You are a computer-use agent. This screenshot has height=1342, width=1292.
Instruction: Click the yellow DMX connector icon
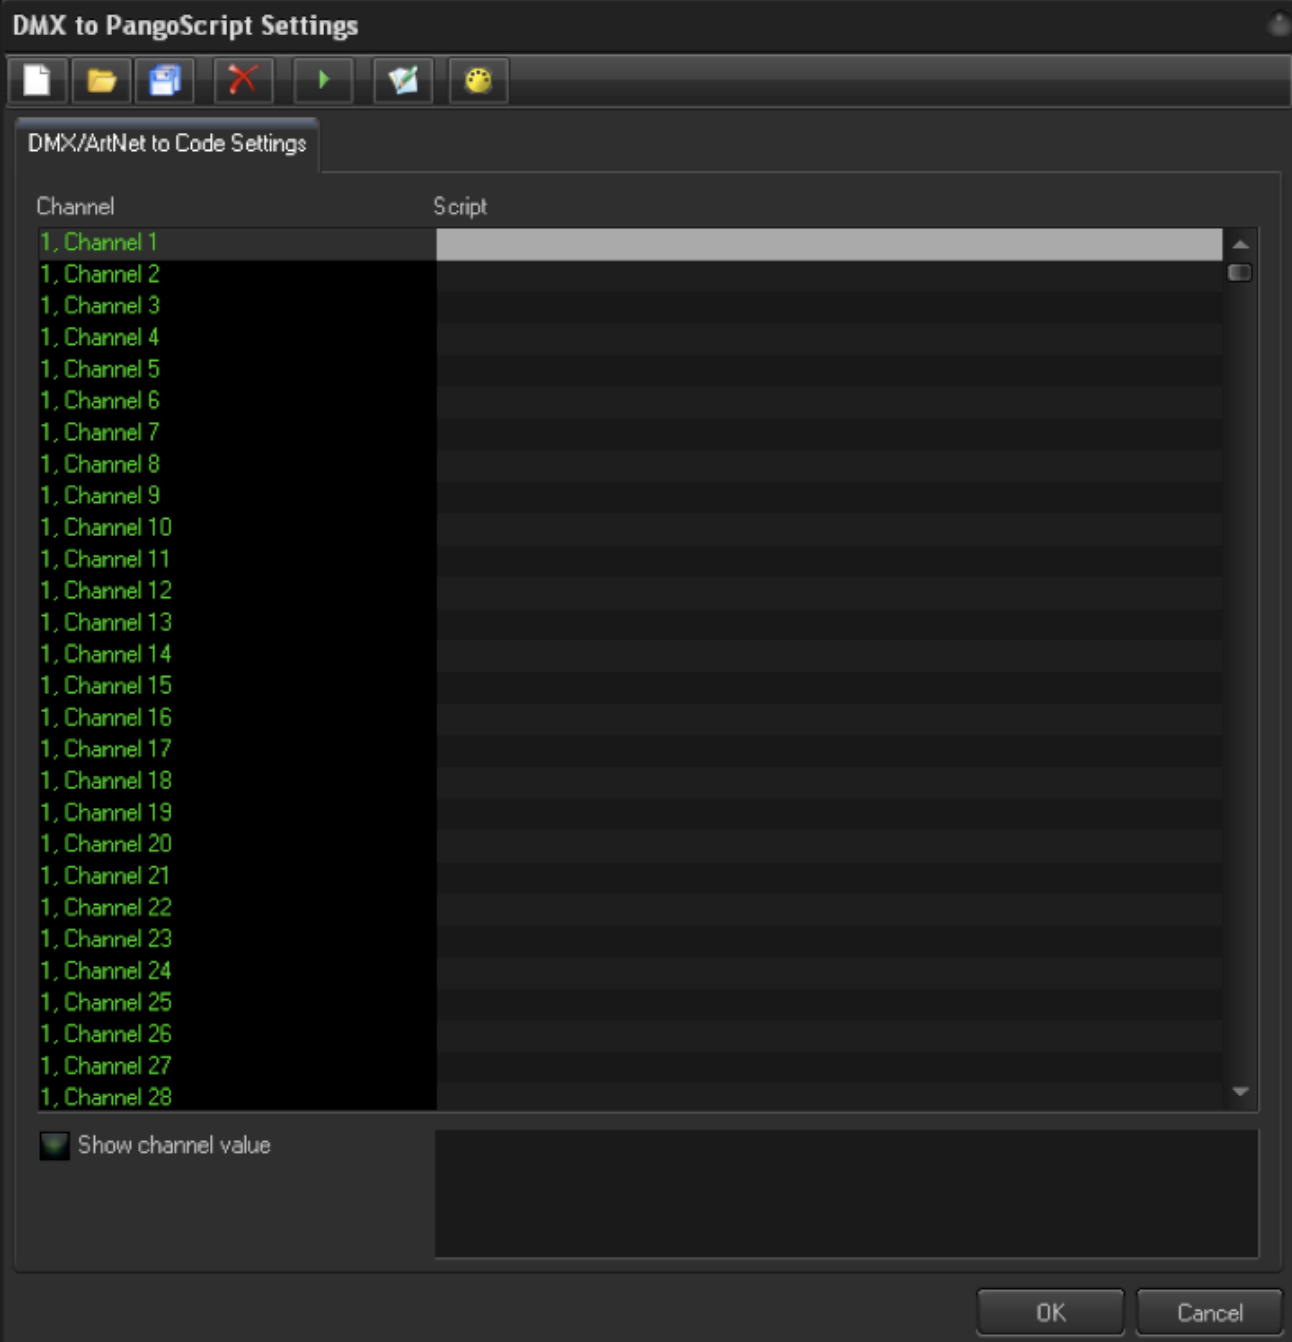tap(479, 80)
